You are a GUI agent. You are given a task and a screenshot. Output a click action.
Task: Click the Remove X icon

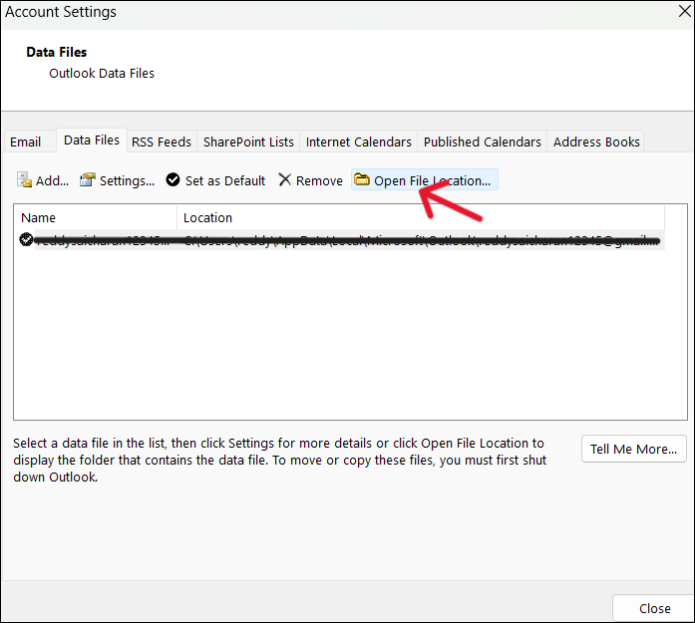(285, 180)
